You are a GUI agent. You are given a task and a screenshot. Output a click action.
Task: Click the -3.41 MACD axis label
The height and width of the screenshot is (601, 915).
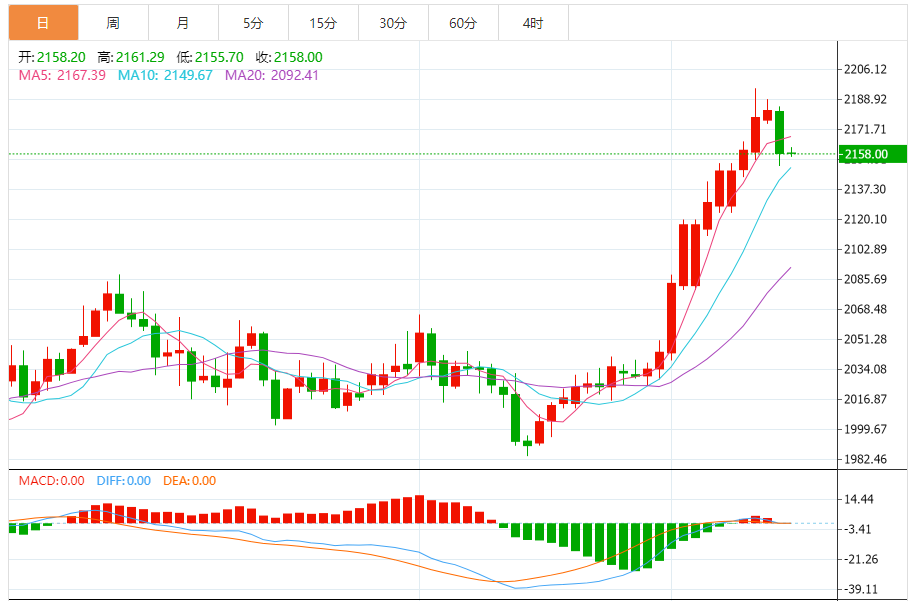(x=858, y=529)
